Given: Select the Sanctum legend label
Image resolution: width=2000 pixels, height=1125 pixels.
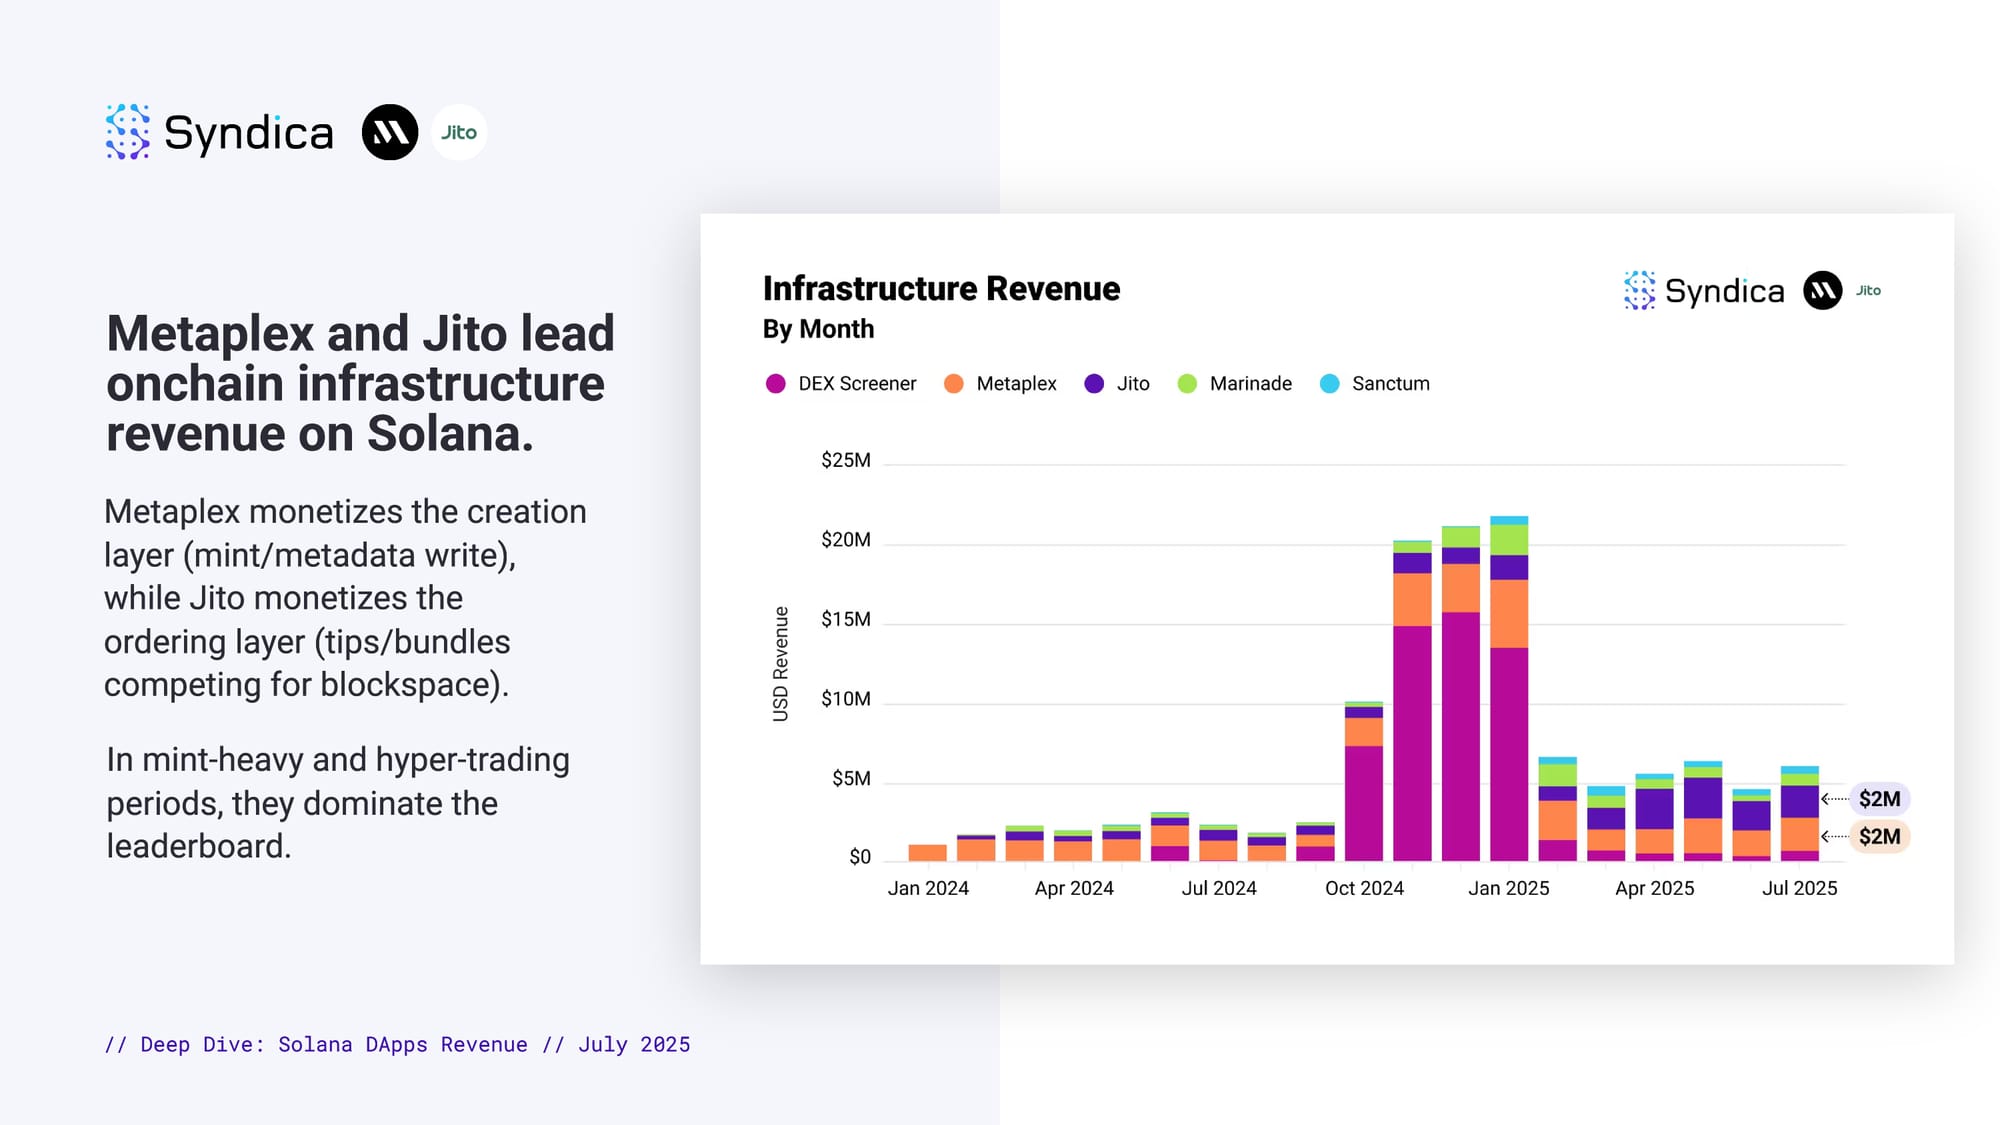Looking at the screenshot, I should [1390, 384].
